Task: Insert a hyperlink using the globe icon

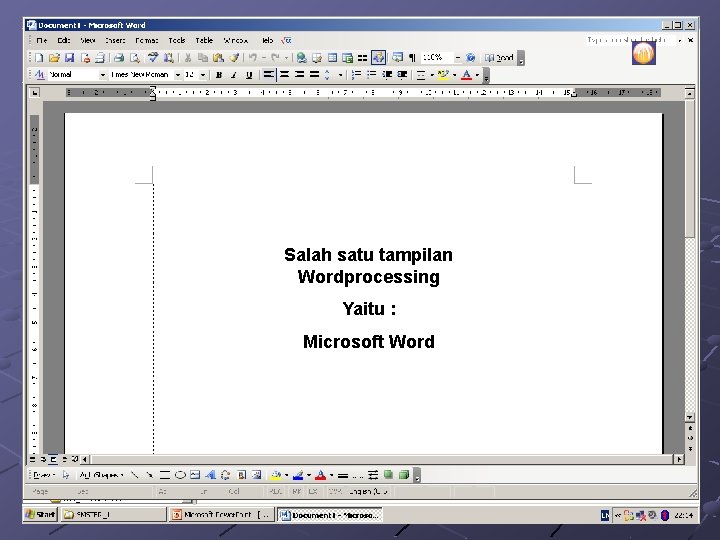Action: (301, 58)
